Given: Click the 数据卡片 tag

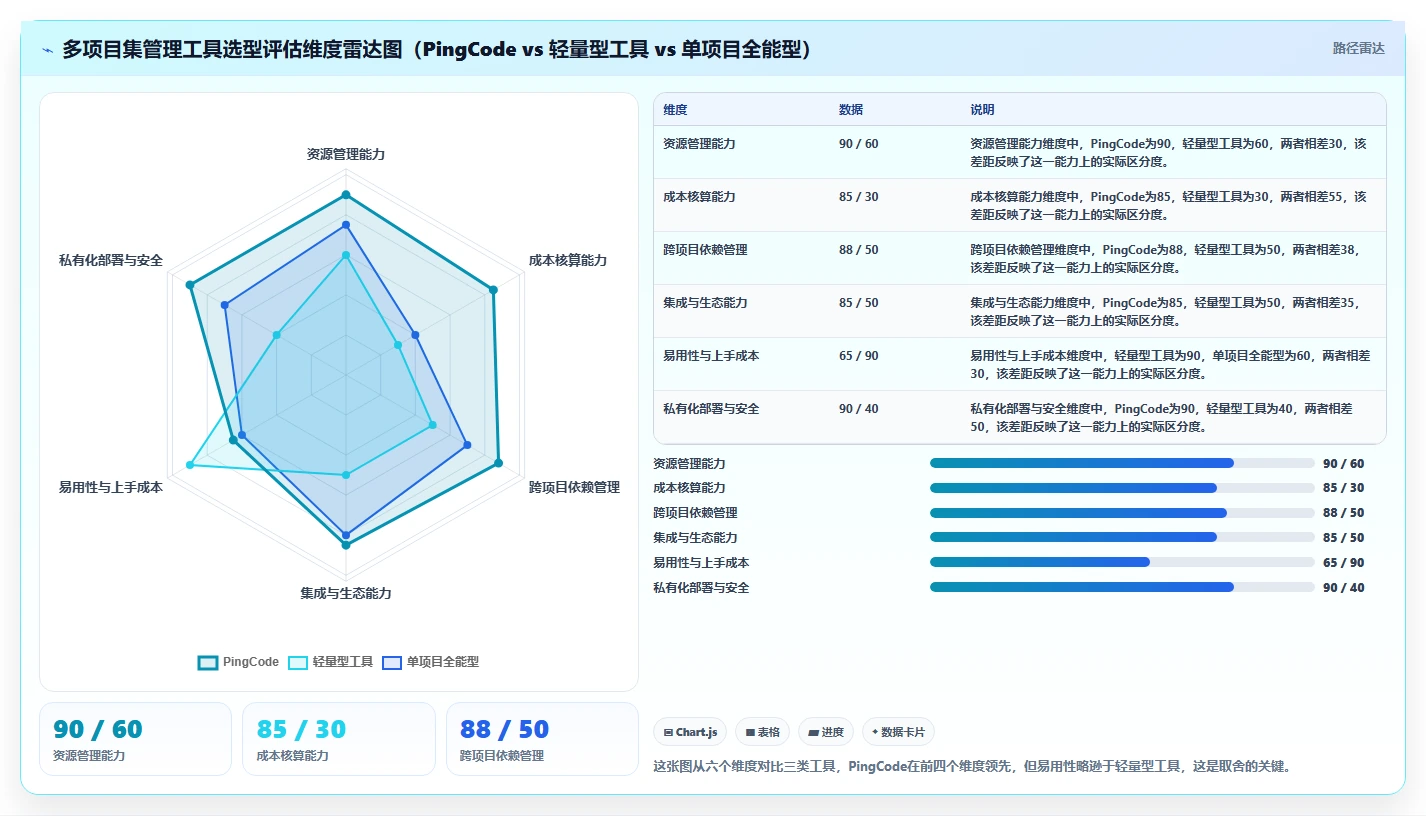Looking at the screenshot, I should pyautogui.click(x=898, y=732).
